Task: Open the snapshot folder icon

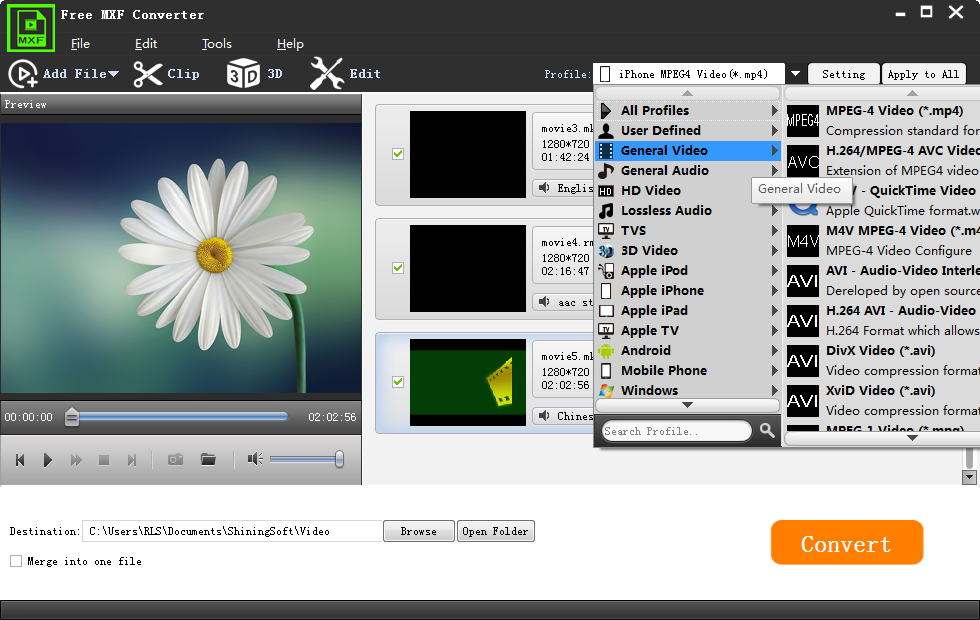Action: (208, 459)
